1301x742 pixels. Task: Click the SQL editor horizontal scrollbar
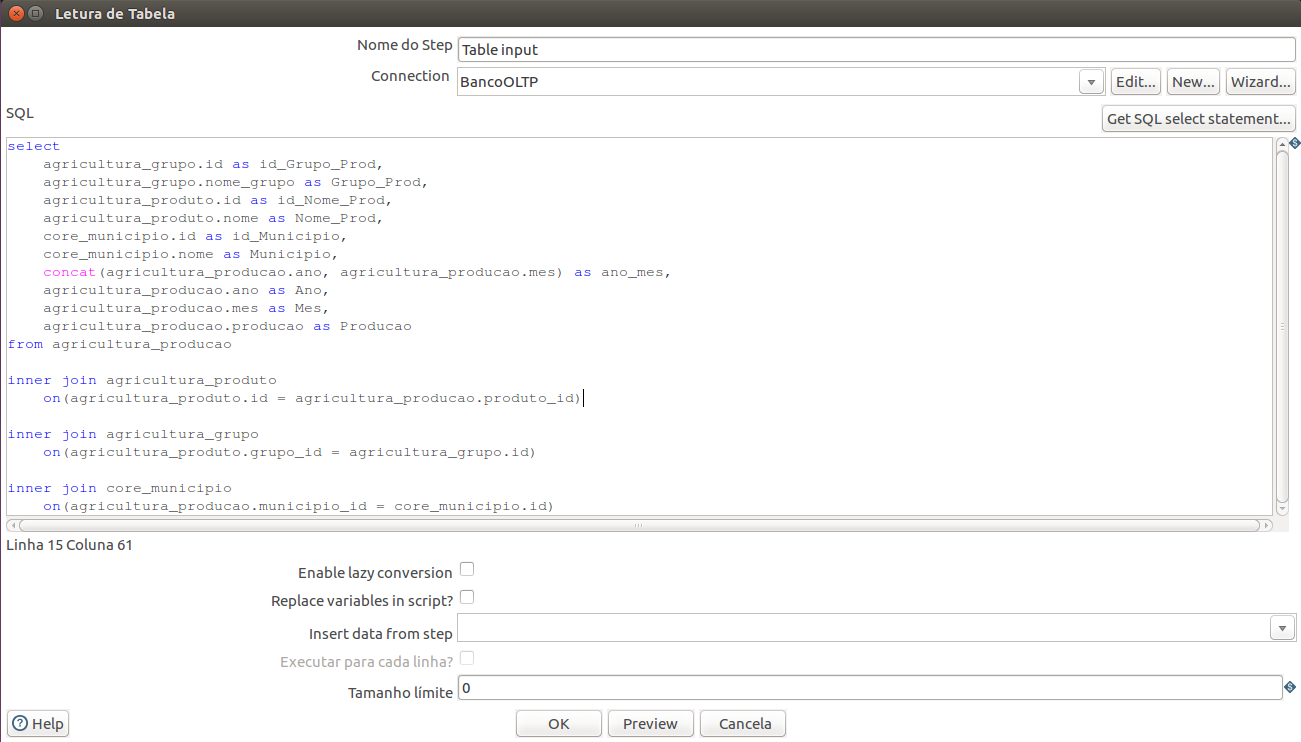639,524
